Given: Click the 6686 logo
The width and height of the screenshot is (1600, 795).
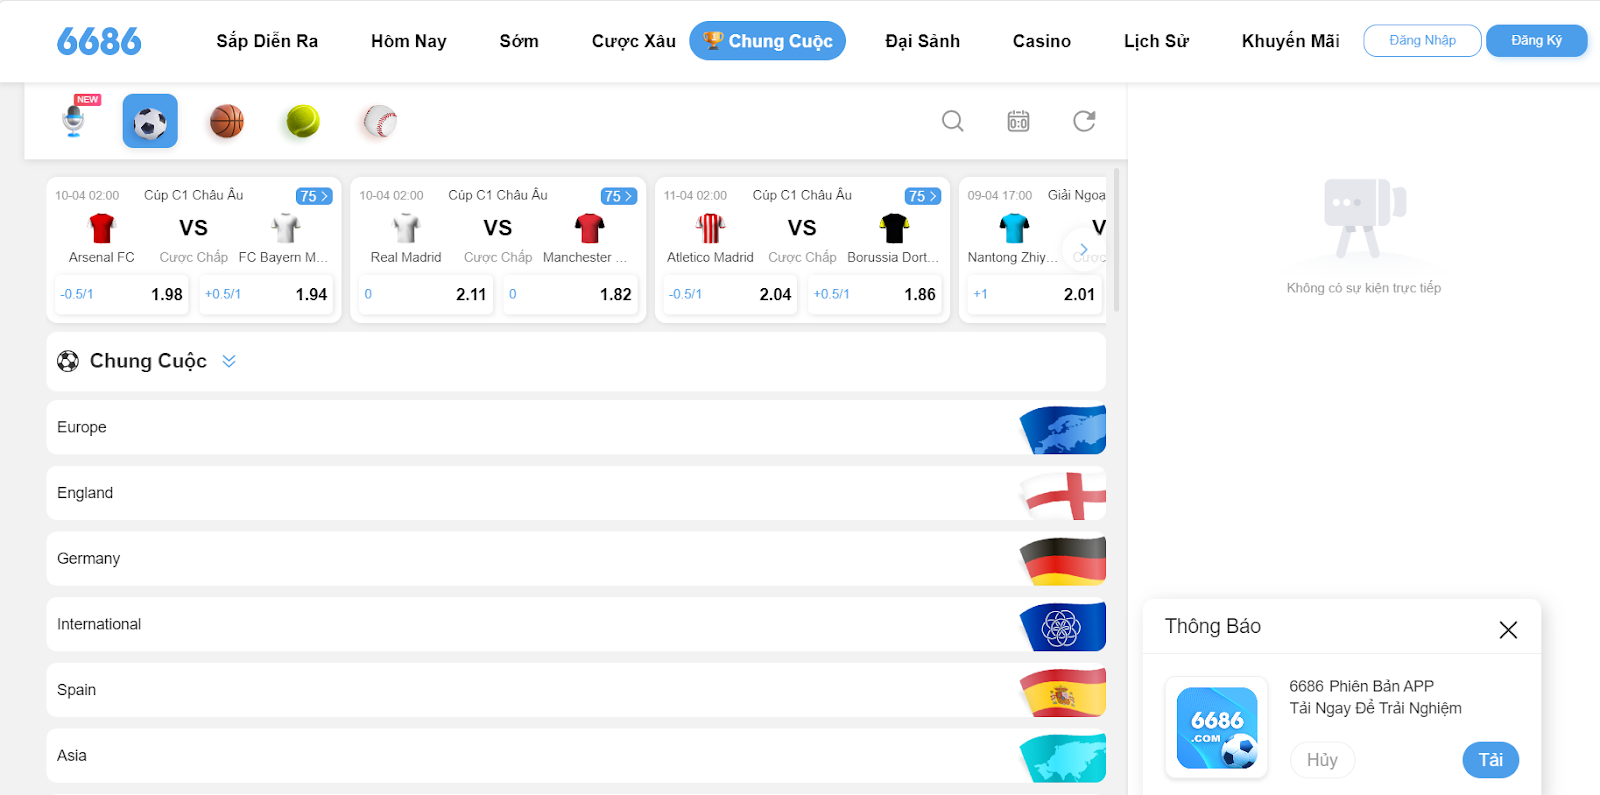Looking at the screenshot, I should pos(99,41).
